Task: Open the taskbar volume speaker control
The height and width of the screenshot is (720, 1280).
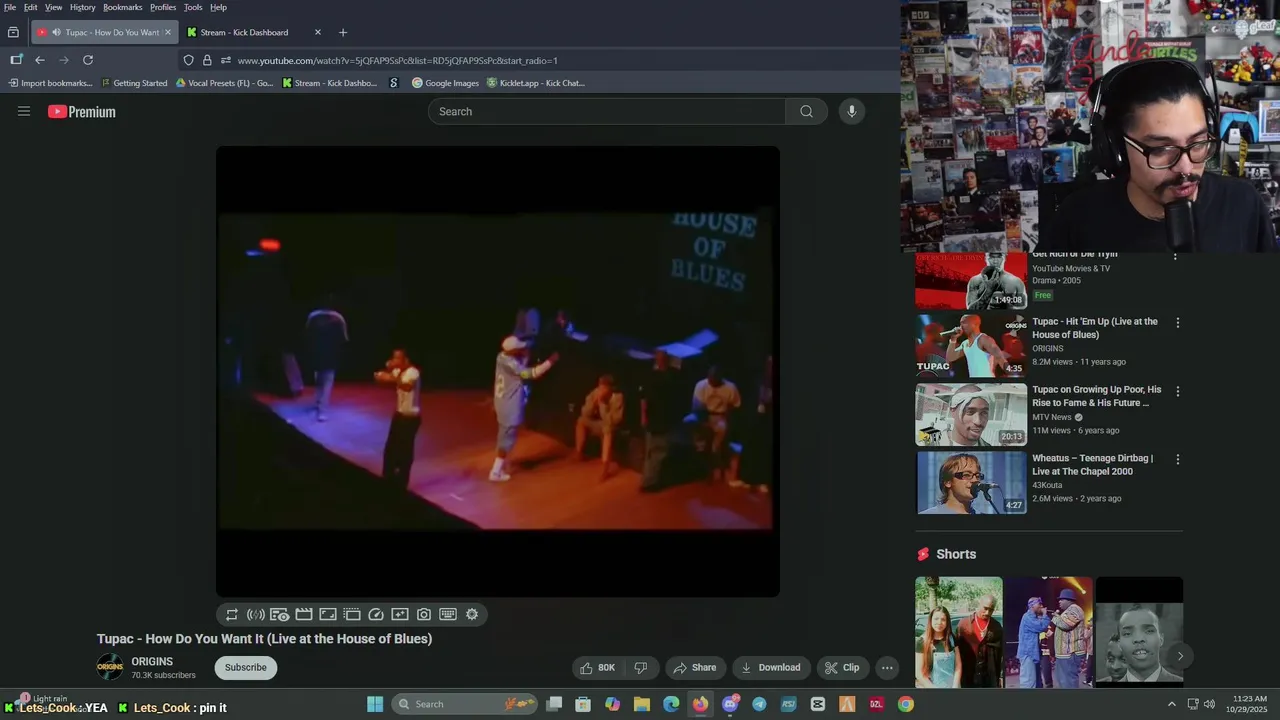Action: pyautogui.click(x=1209, y=704)
